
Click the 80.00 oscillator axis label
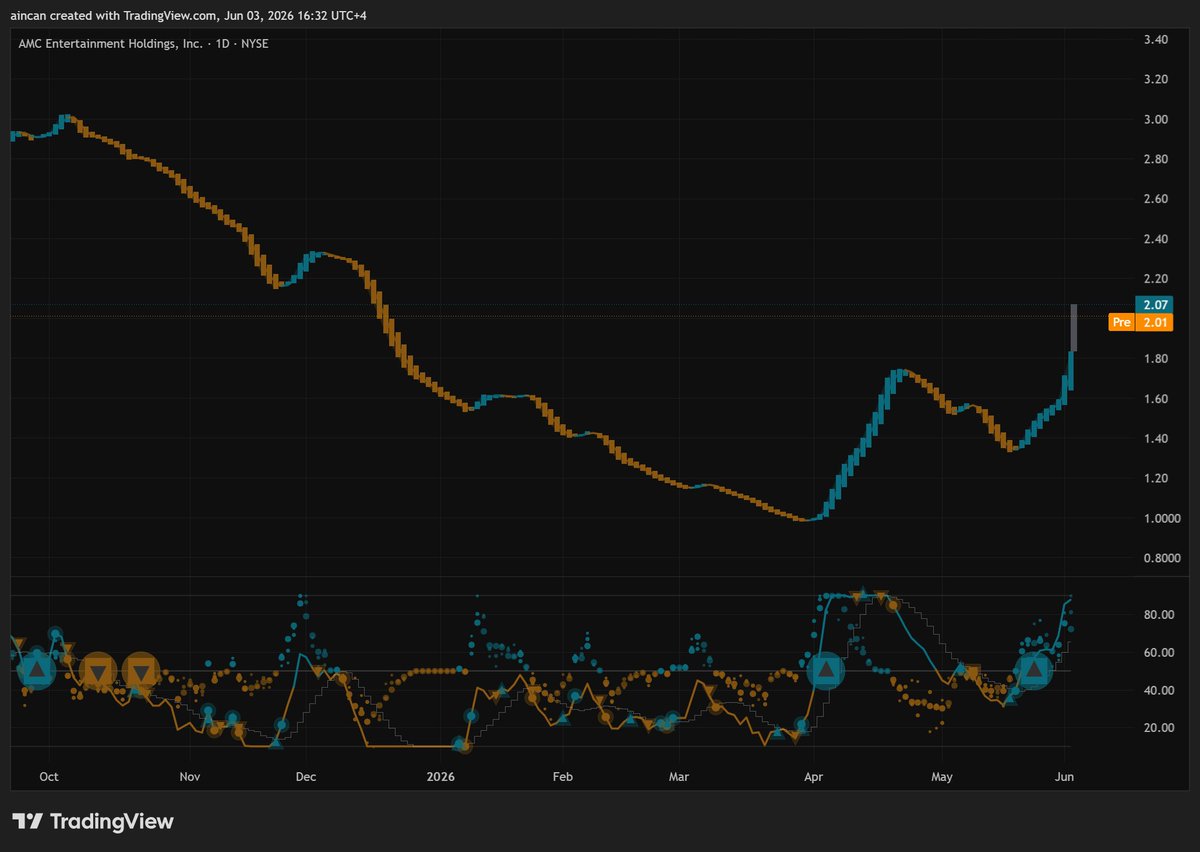tap(1157, 615)
